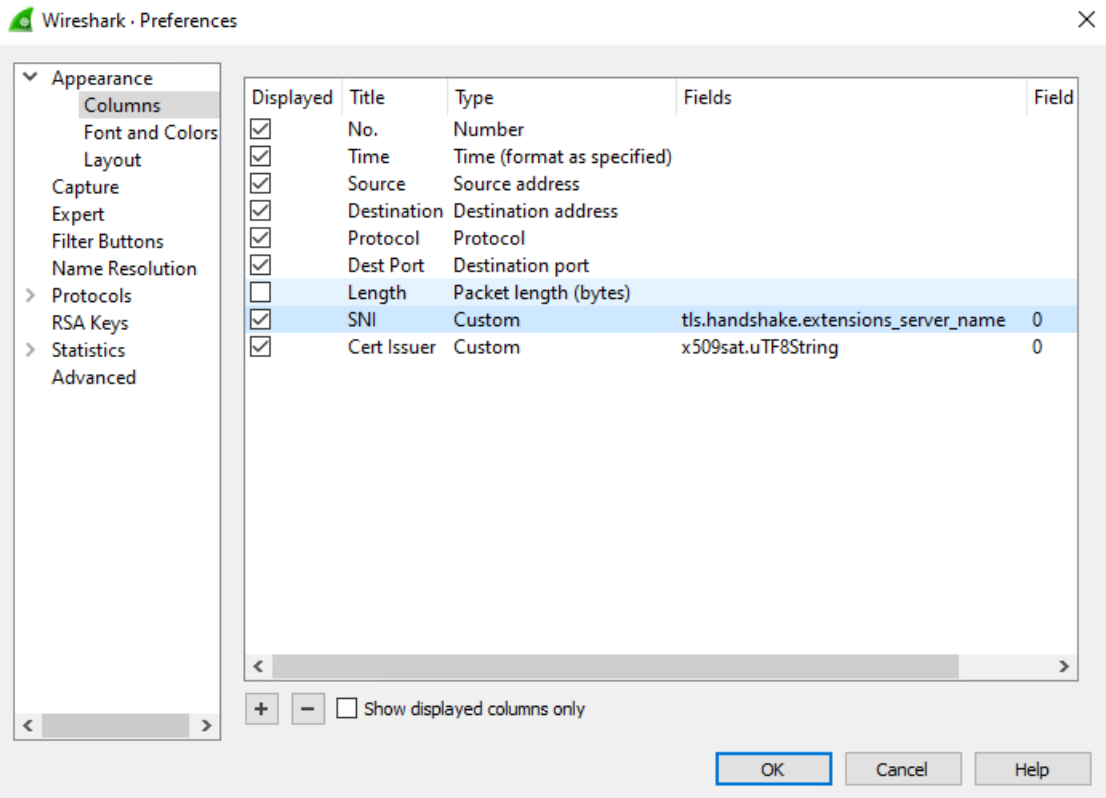Select the Length title cell

tap(377, 293)
